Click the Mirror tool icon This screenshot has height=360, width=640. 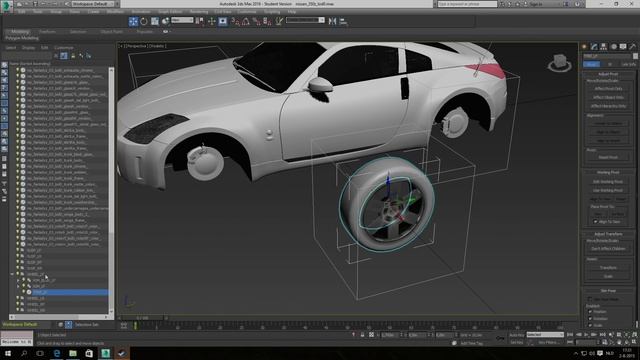click(x=332, y=21)
